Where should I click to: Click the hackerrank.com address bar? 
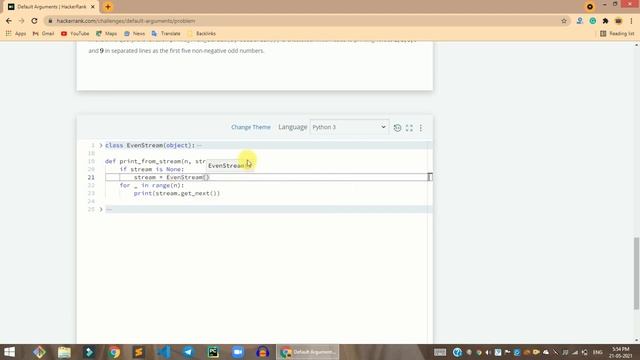[x=302, y=21]
